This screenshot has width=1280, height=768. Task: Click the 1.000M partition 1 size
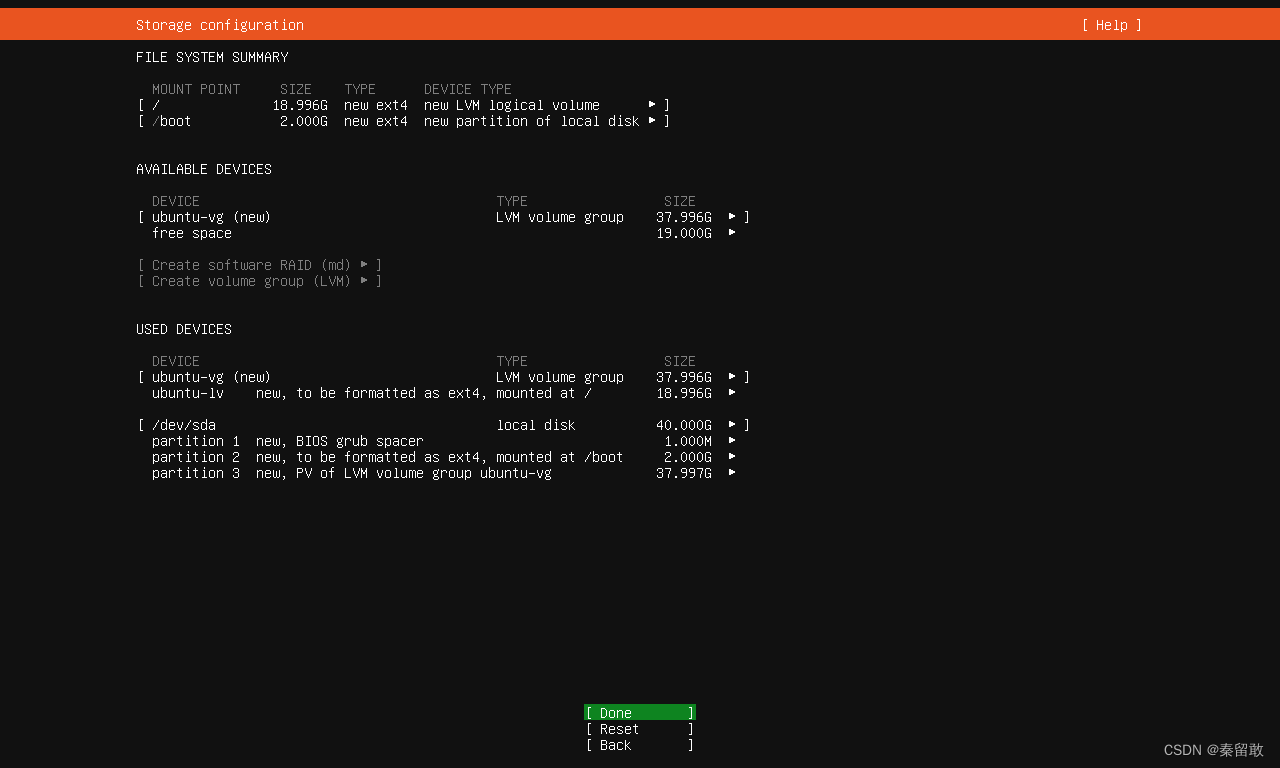(x=688, y=441)
